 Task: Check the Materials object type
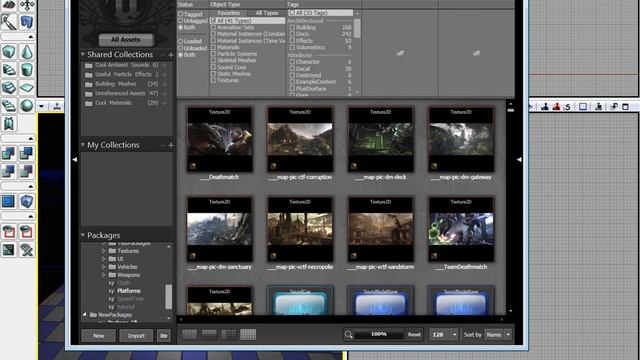pyautogui.click(x=213, y=47)
